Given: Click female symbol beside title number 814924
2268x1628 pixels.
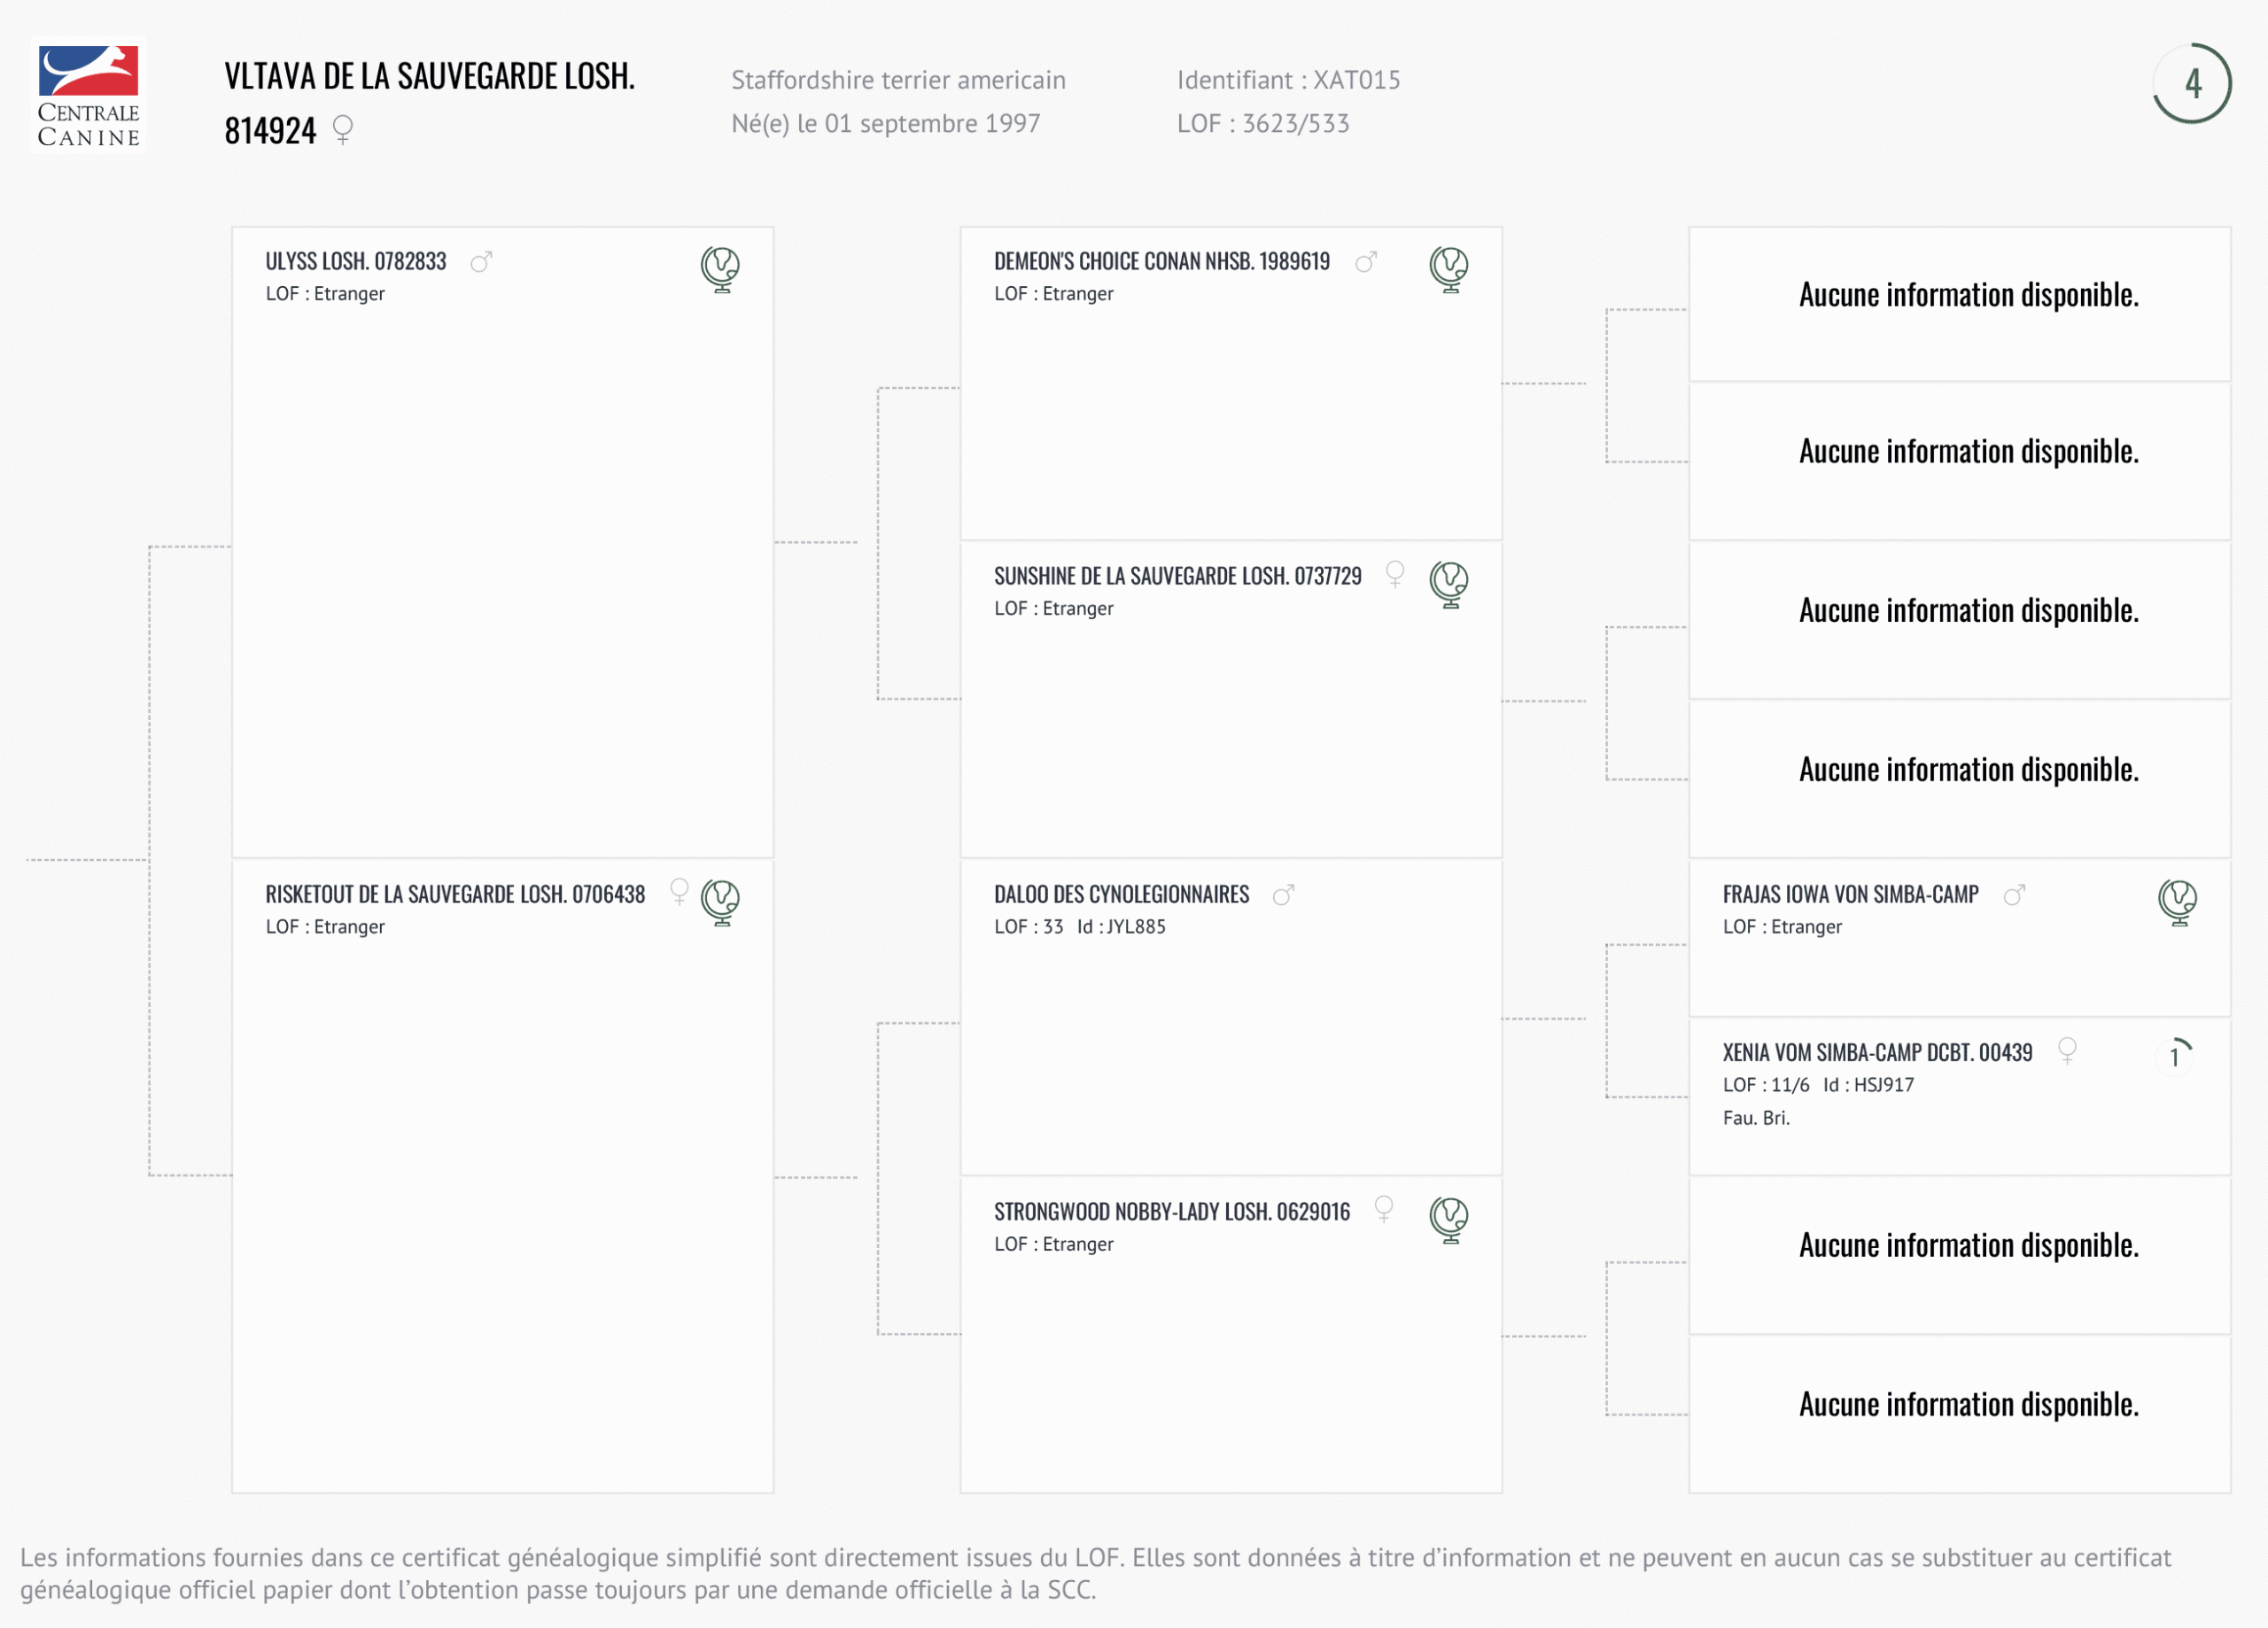Looking at the screenshot, I should click(343, 130).
